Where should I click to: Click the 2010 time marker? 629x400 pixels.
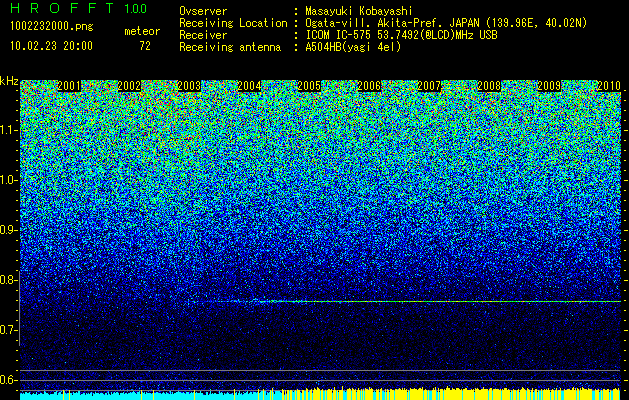(x=609, y=86)
